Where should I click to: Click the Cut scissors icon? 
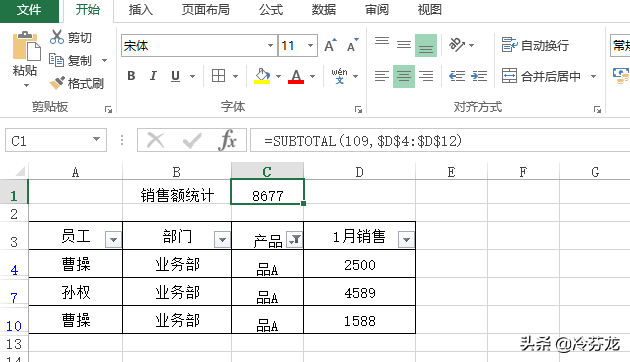(57, 37)
